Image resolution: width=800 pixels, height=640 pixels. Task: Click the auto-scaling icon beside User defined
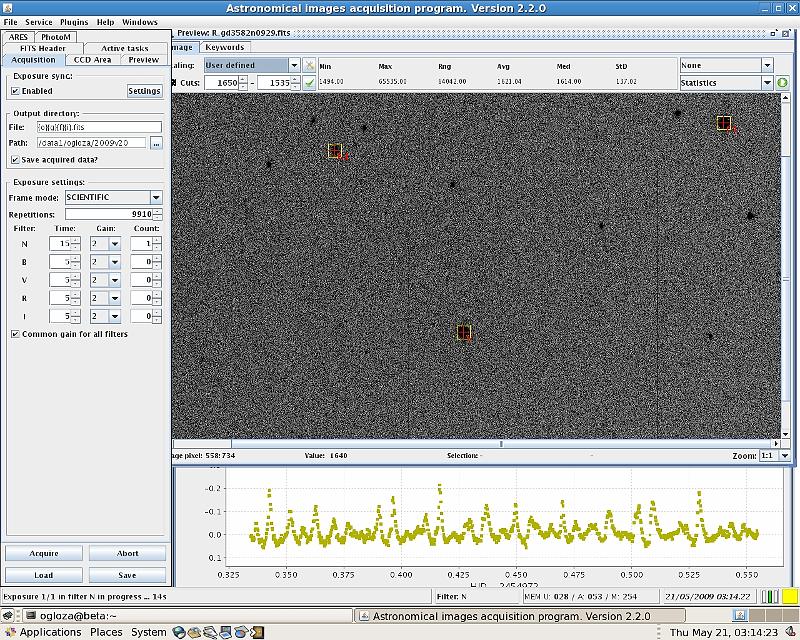coord(310,65)
